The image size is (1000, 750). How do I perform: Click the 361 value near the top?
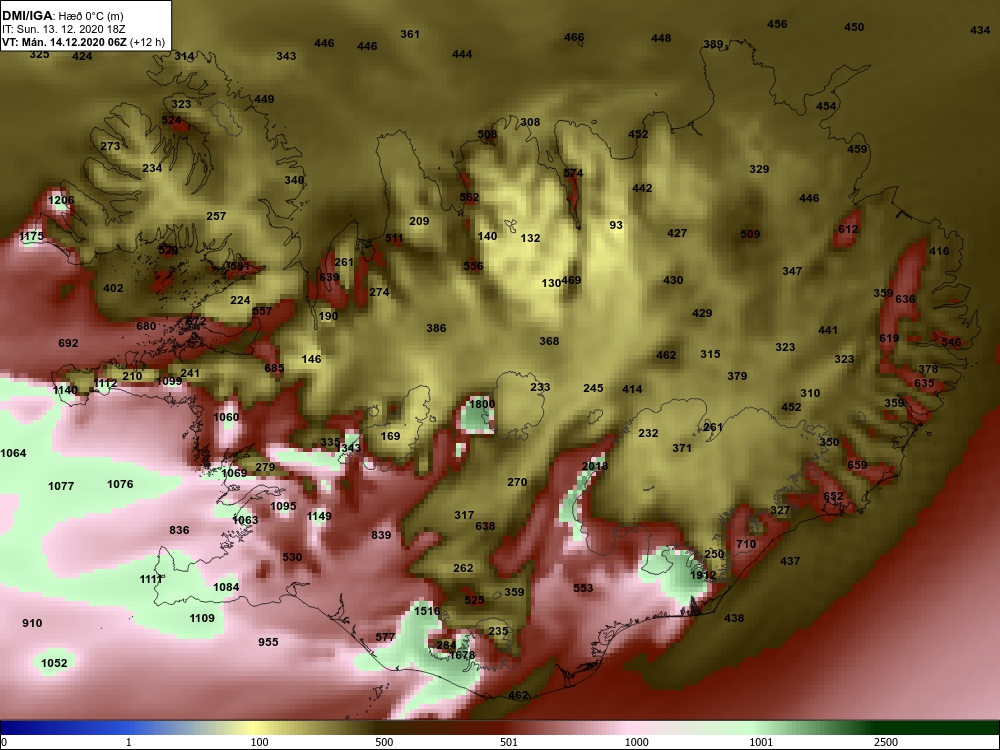pyautogui.click(x=410, y=34)
